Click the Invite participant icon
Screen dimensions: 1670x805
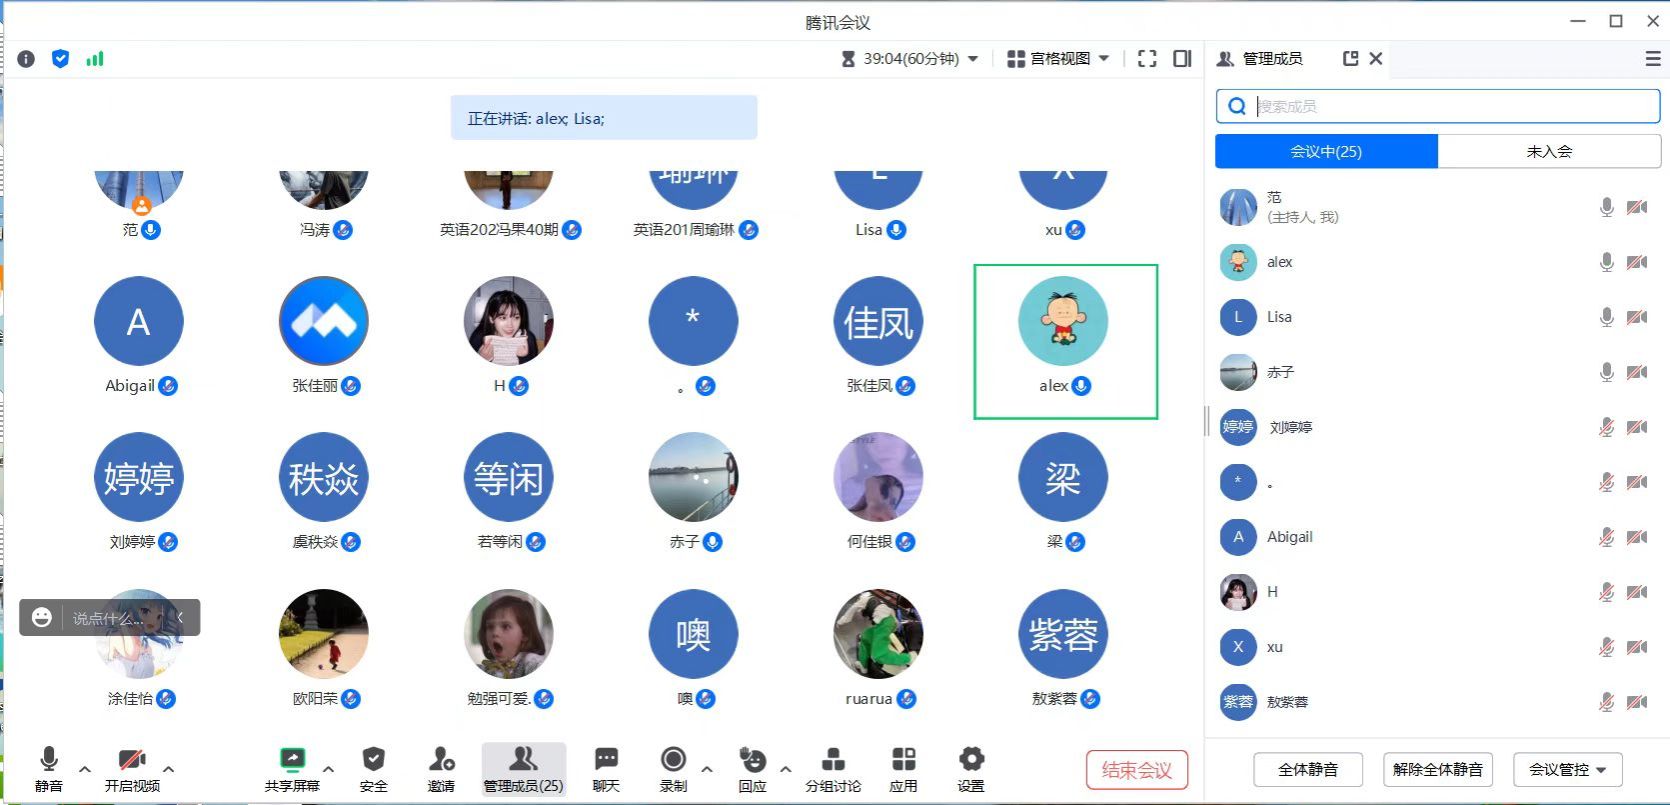tap(441, 768)
